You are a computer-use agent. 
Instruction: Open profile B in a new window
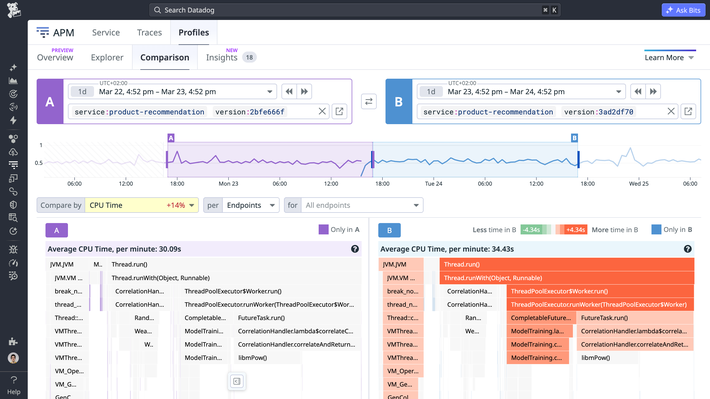[x=688, y=111]
